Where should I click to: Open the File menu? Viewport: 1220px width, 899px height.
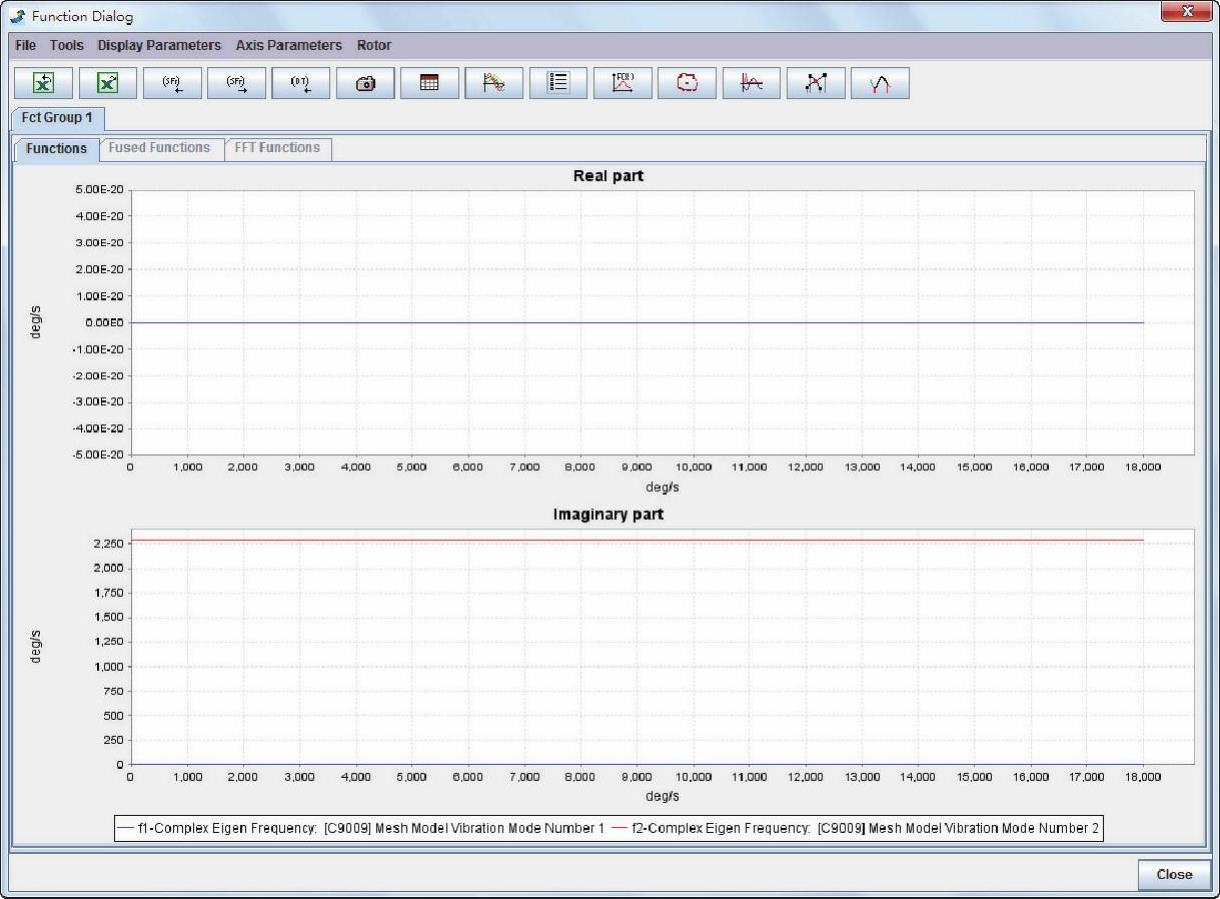[x=26, y=45]
